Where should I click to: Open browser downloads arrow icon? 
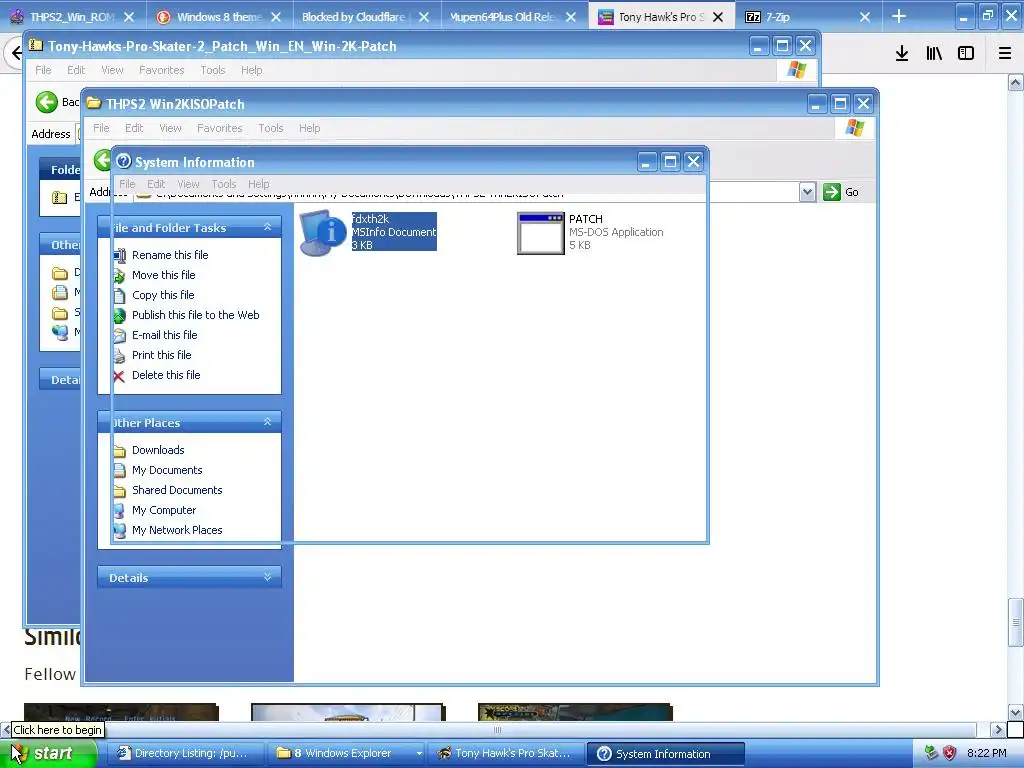(x=902, y=53)
